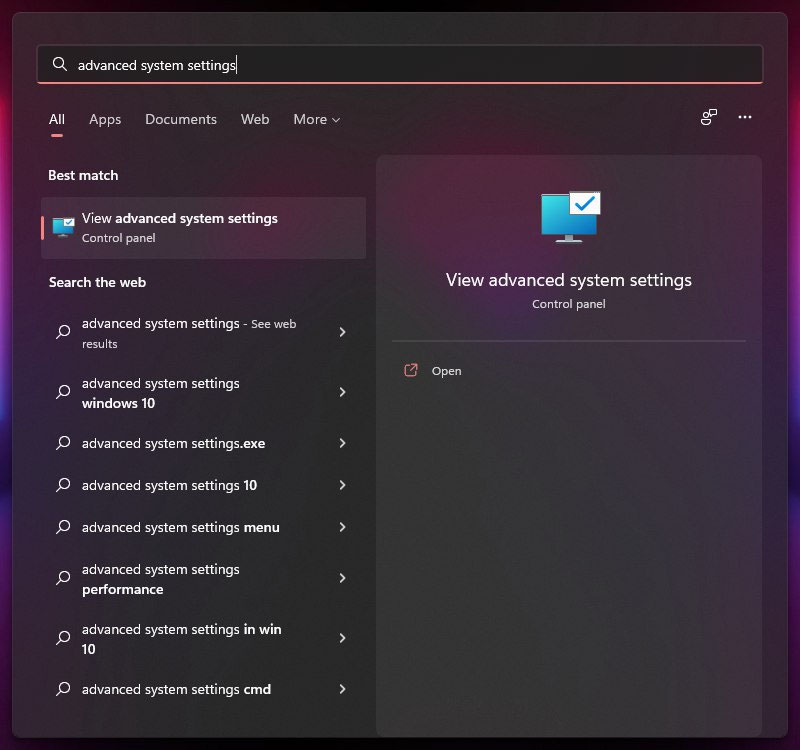
Task: Click the magnifier beside 'advanced system settings 10'
Action: (x=62, y=485)
